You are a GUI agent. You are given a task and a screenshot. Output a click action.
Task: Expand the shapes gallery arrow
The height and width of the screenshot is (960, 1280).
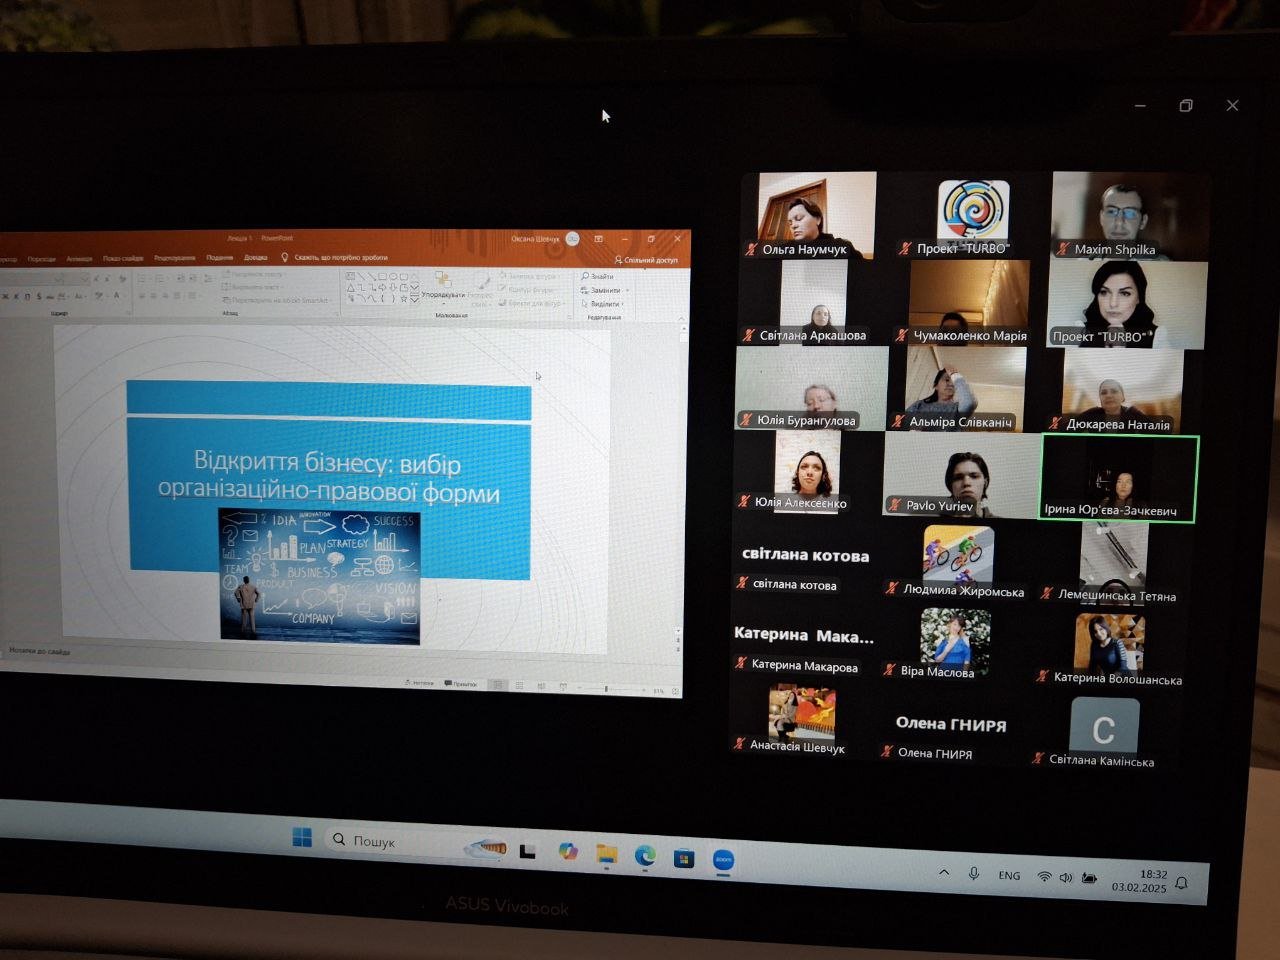(415, 298)
